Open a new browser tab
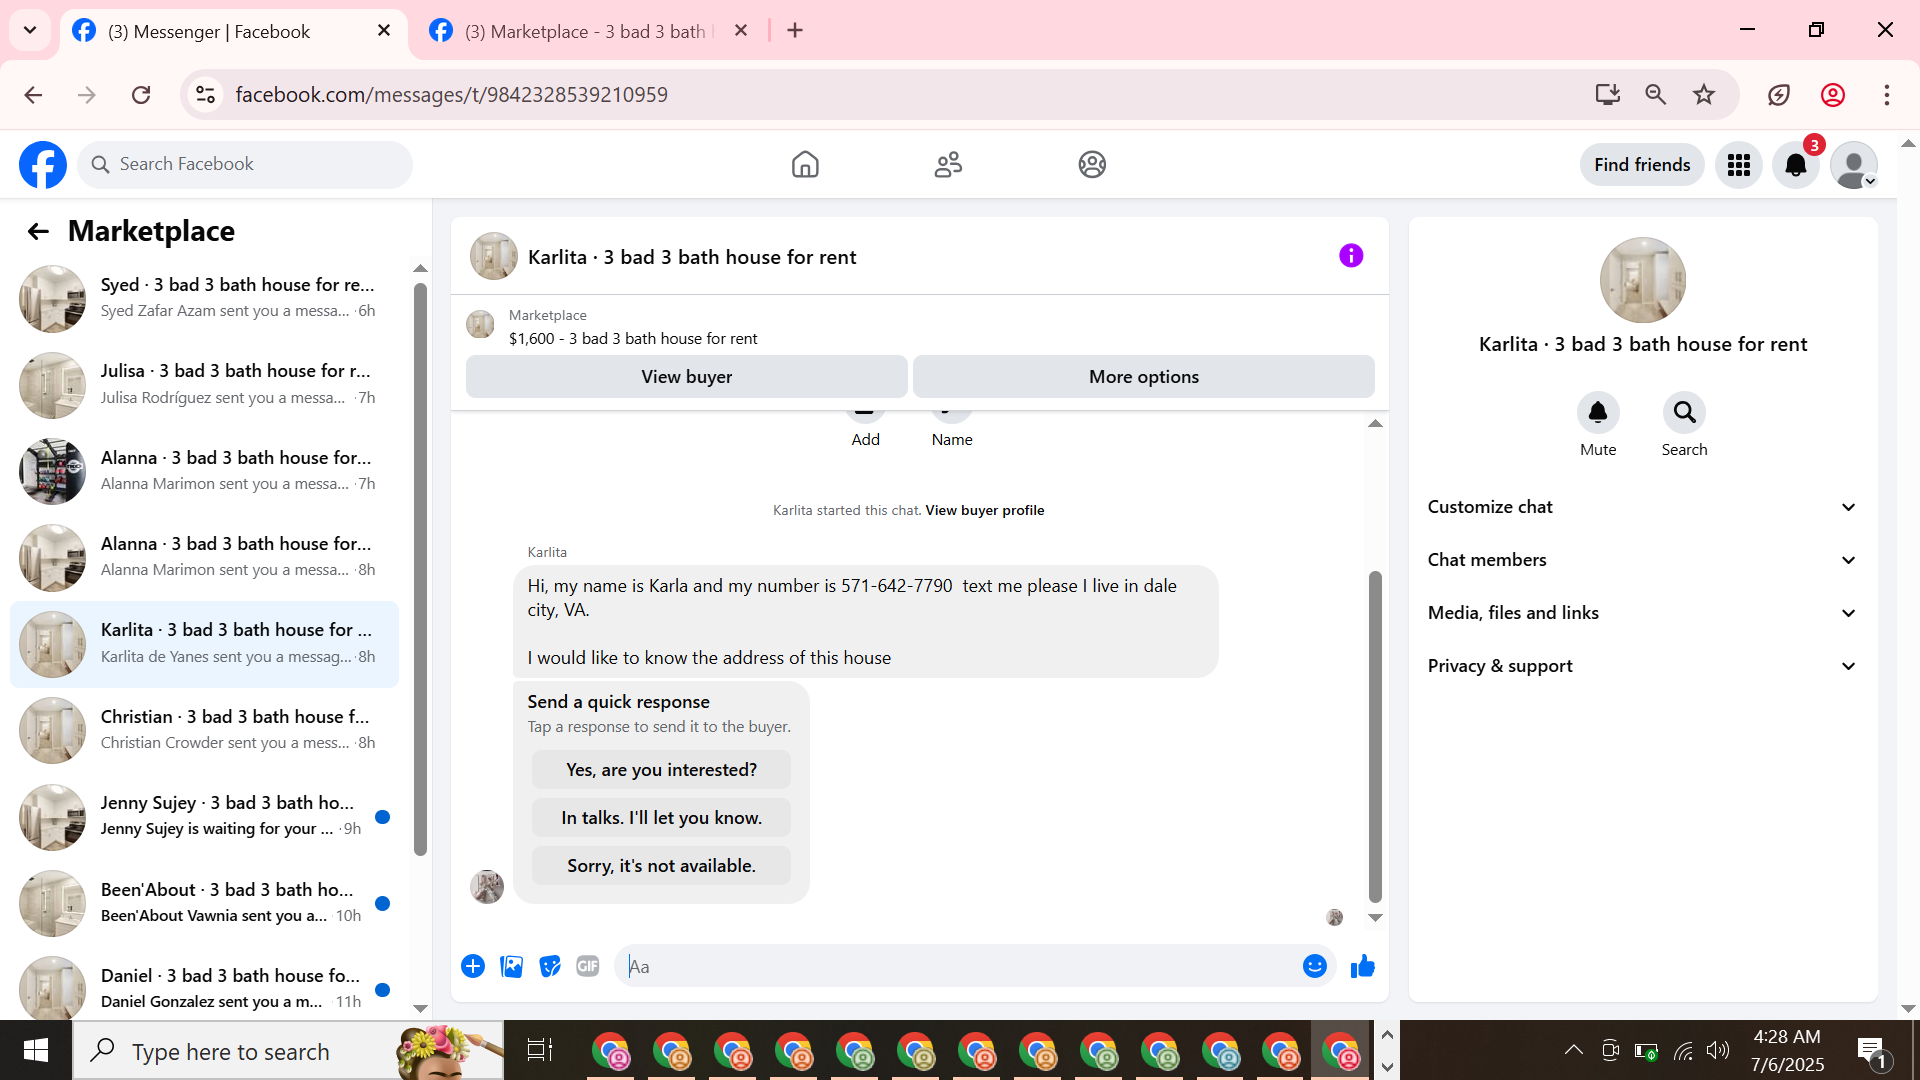Screen dimensions: 1920x1080 pyautogui.click(x=795, y=31)
